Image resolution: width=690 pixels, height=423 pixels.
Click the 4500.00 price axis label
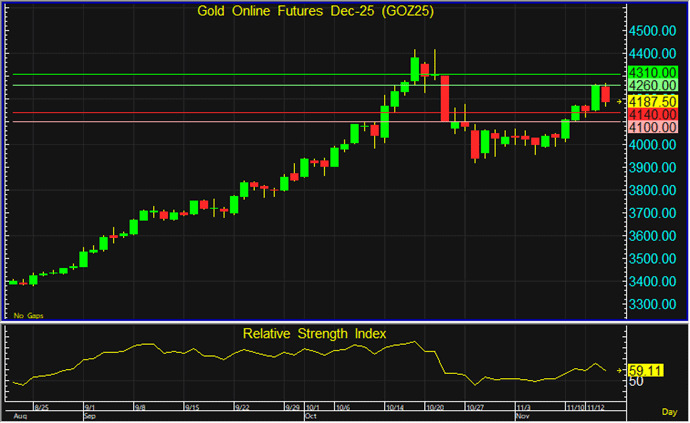(x=654, y=31)
